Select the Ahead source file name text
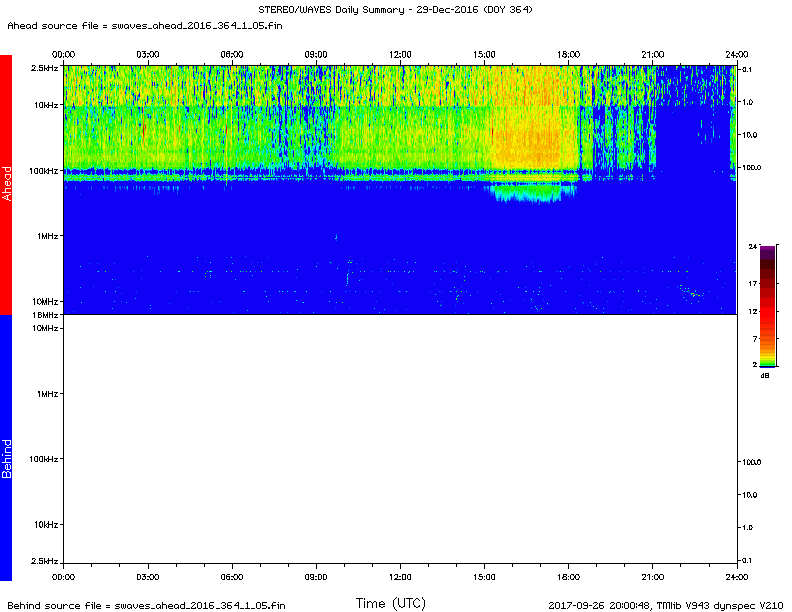The image size is (792, 612). [x=144, y=24]
